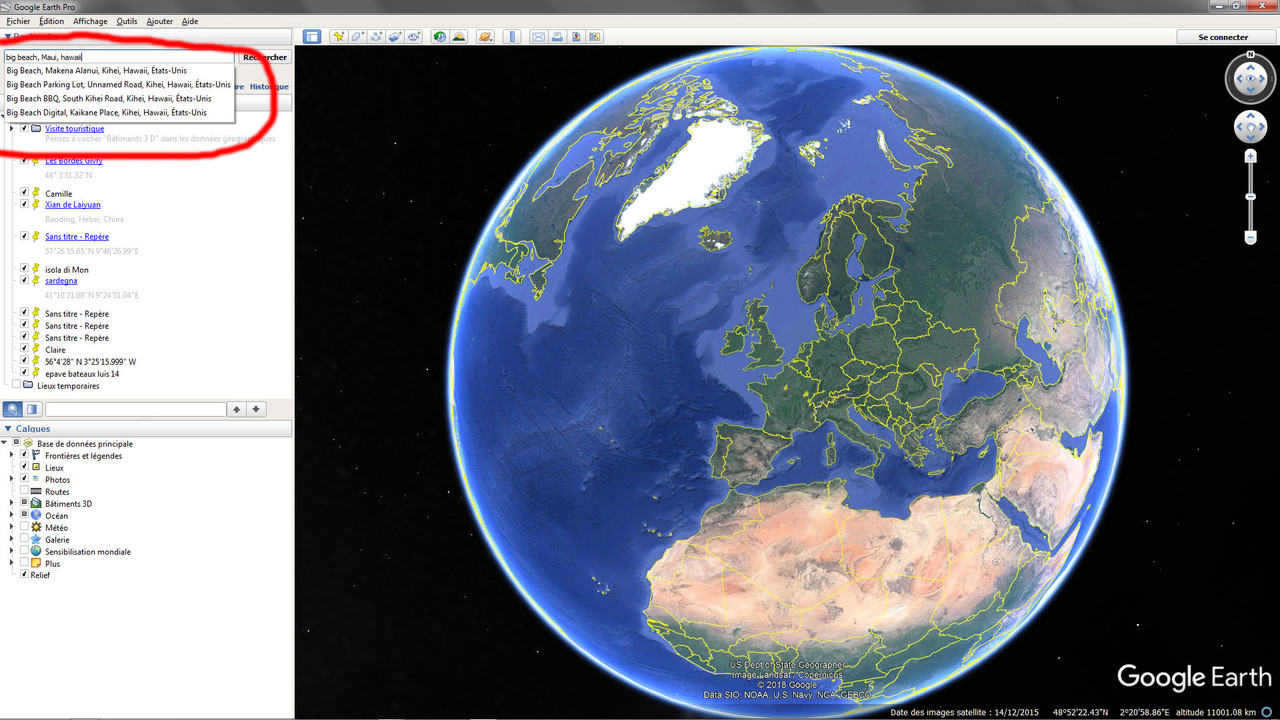Click the Historique link under search
The image size is (1280, 720).
(x=269, y=87)
